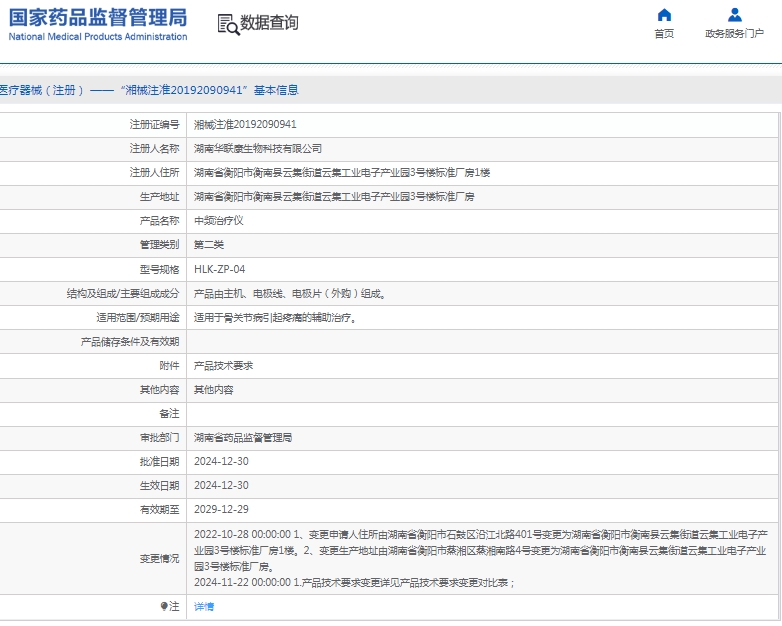
Task: Click the section header with 湘械注准20192090941 基本信息
Action: tap(149, 90)
